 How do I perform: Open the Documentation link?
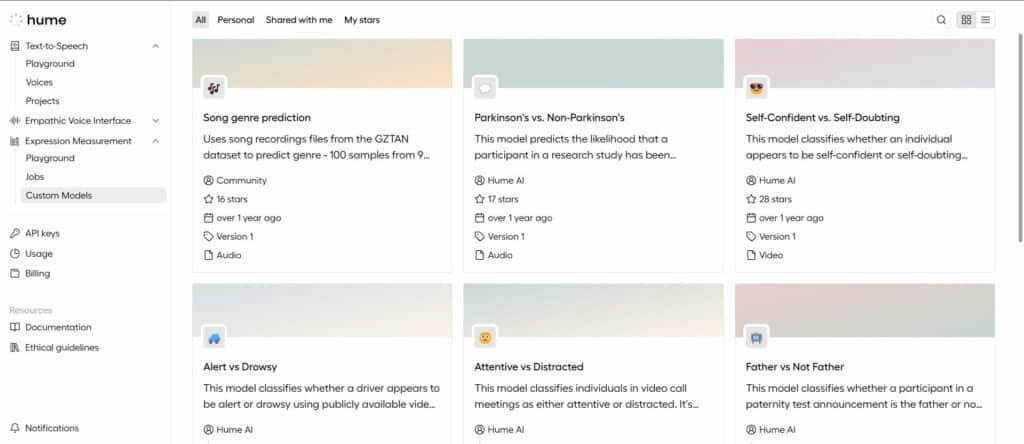(x=58, y=327)
